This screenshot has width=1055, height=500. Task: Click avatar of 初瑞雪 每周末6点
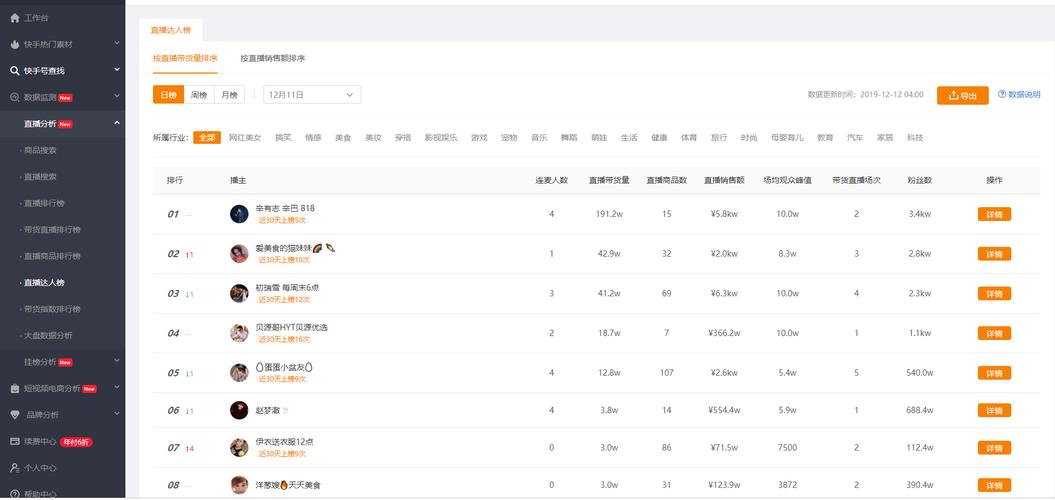tap(239, 293)
